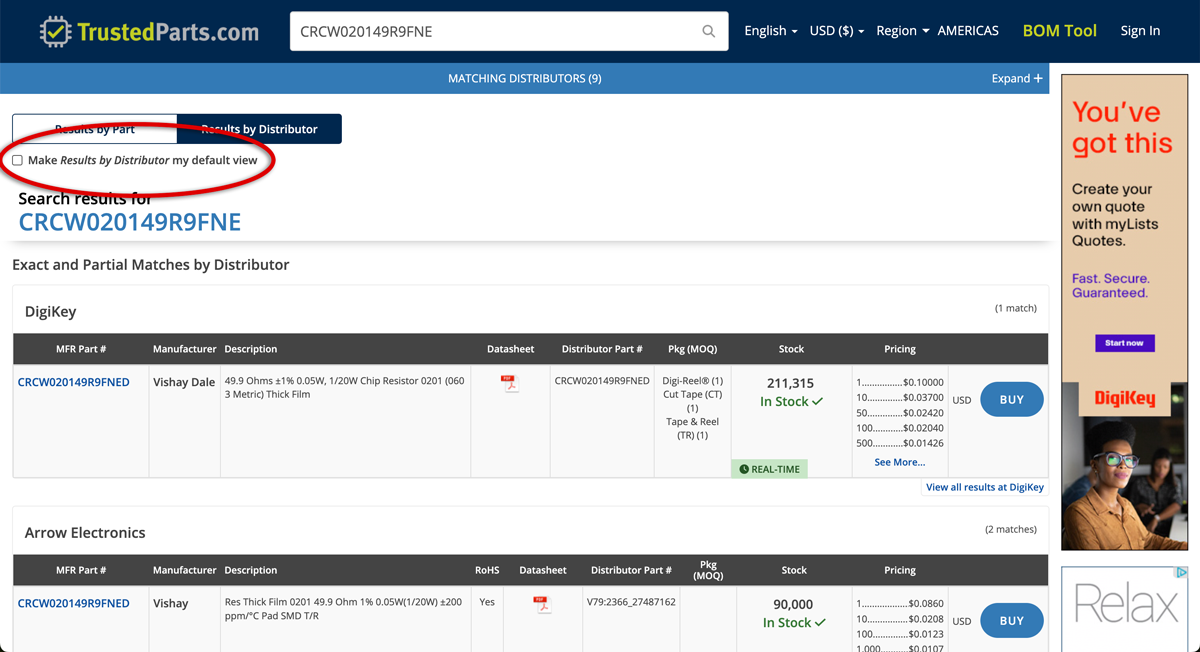Open Arrow Electronics datasheet PDF icon

[542, 604]
